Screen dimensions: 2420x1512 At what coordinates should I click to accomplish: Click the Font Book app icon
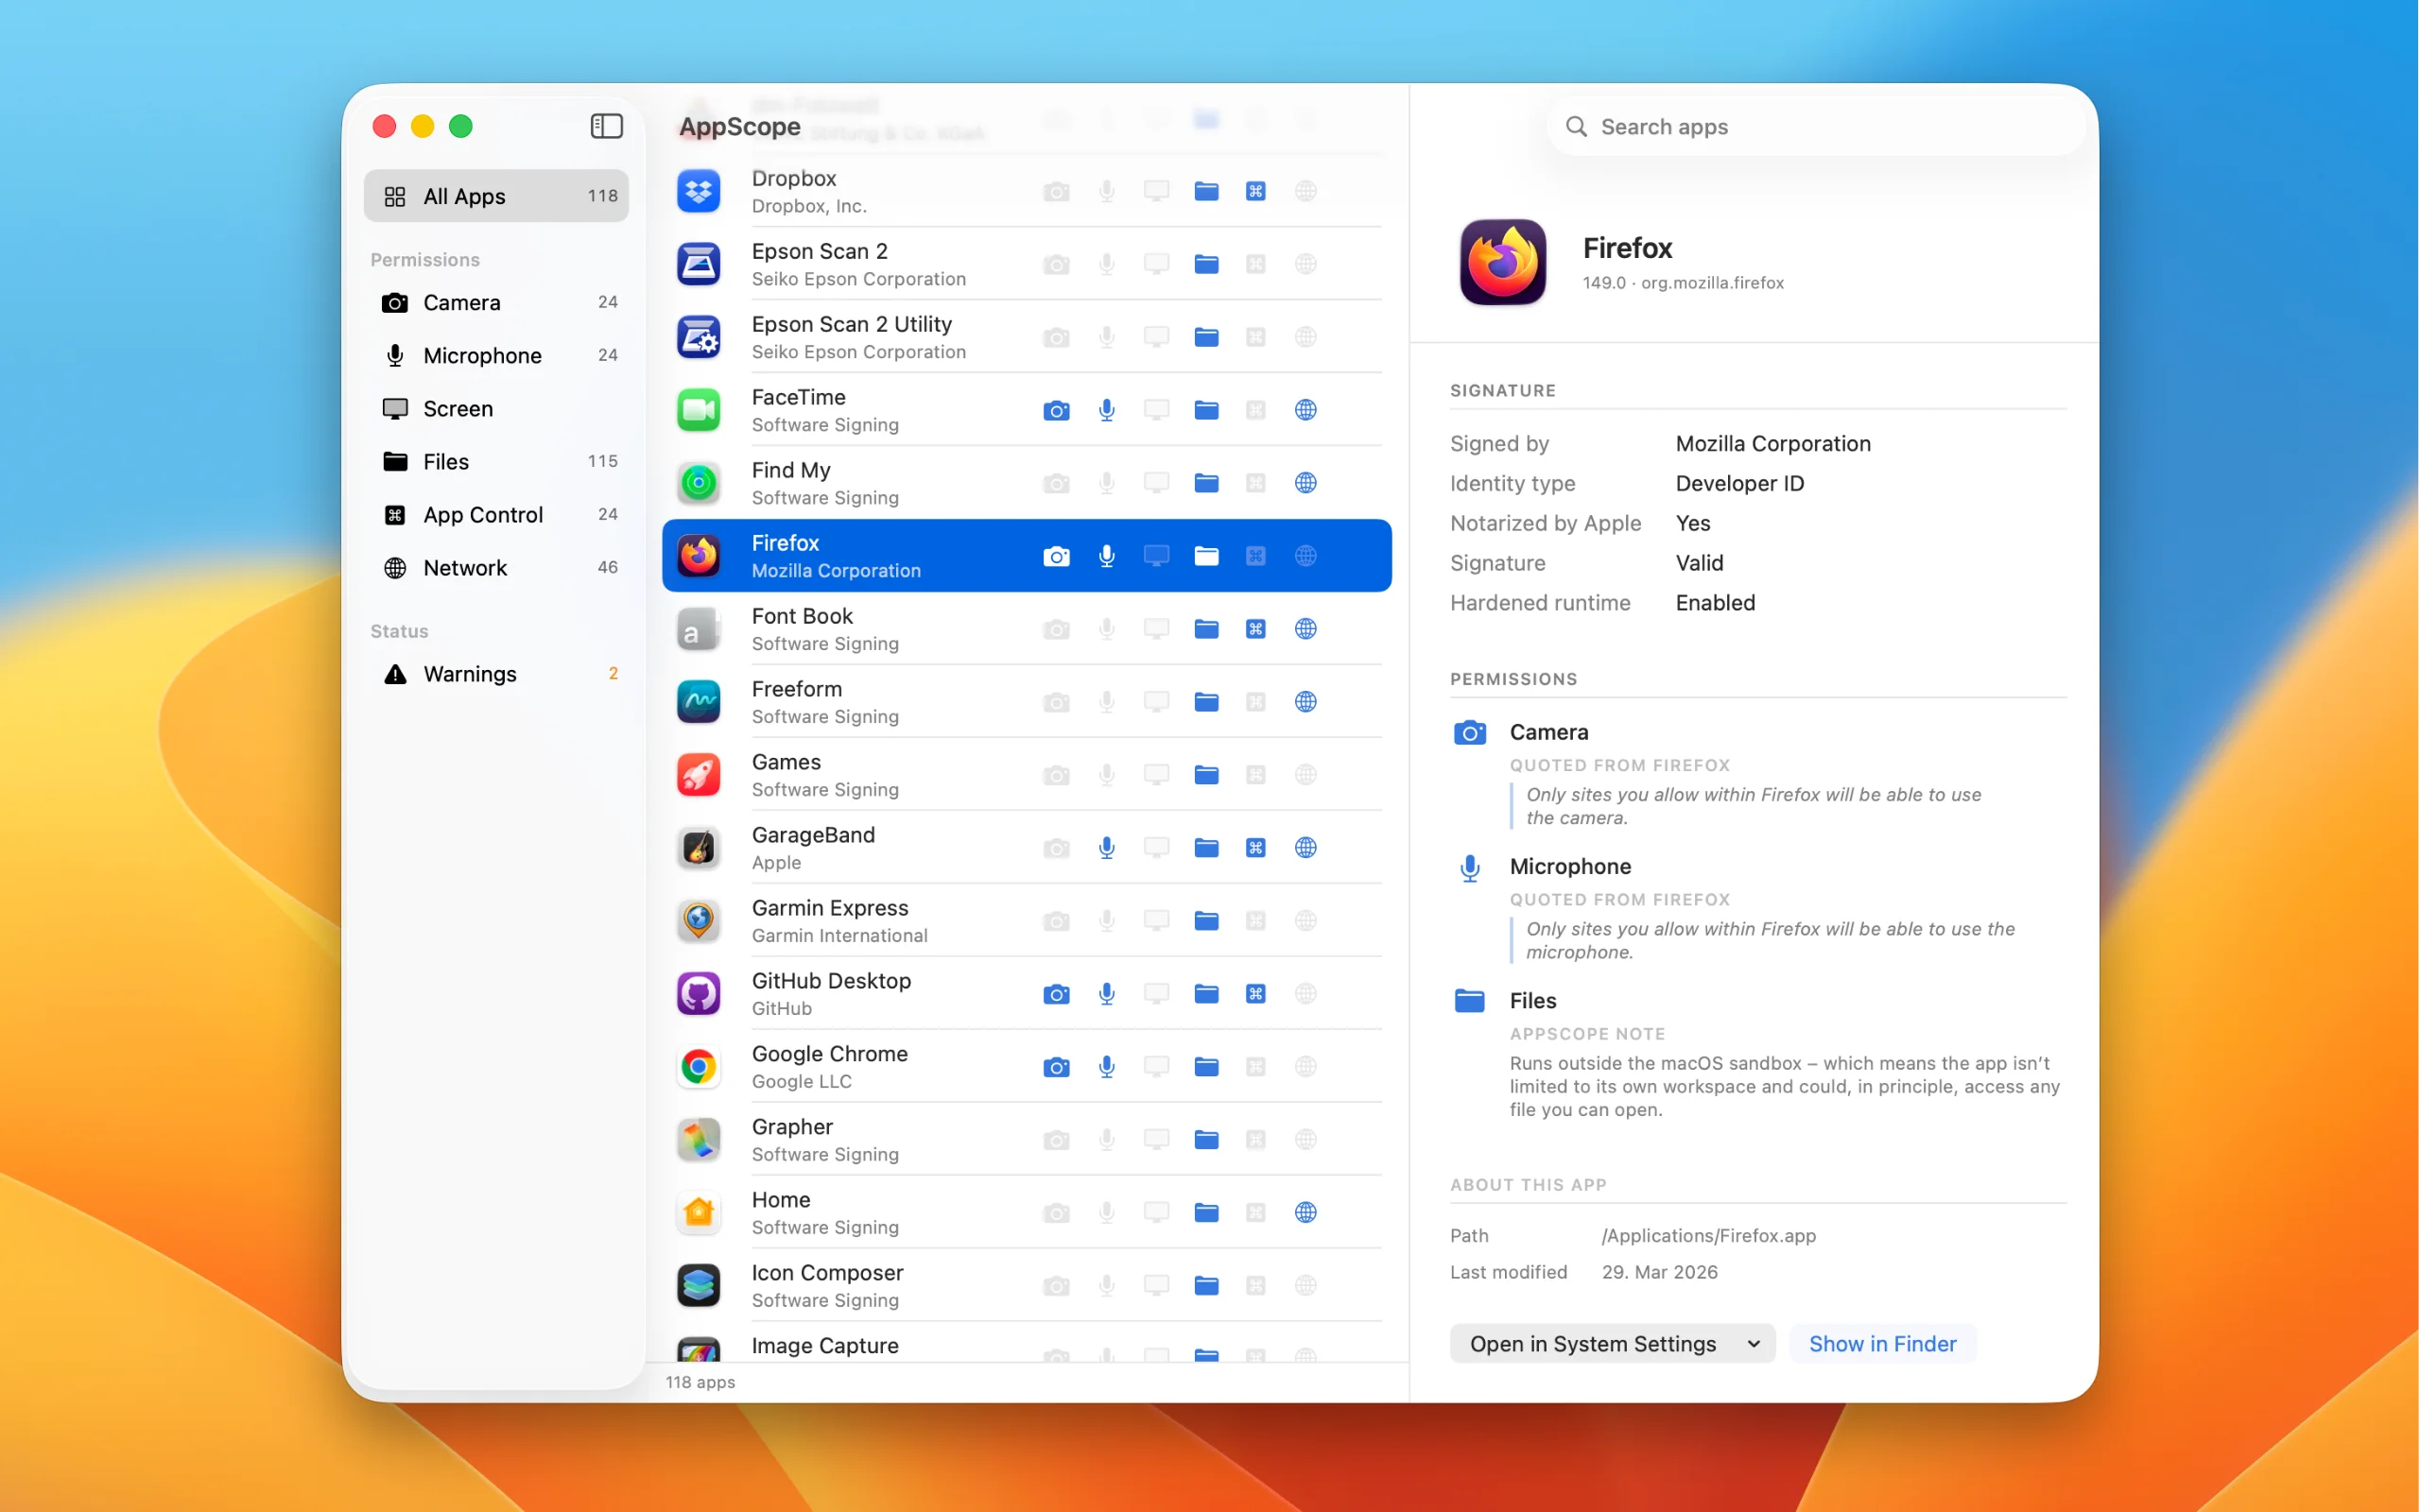tap(698, 629)
